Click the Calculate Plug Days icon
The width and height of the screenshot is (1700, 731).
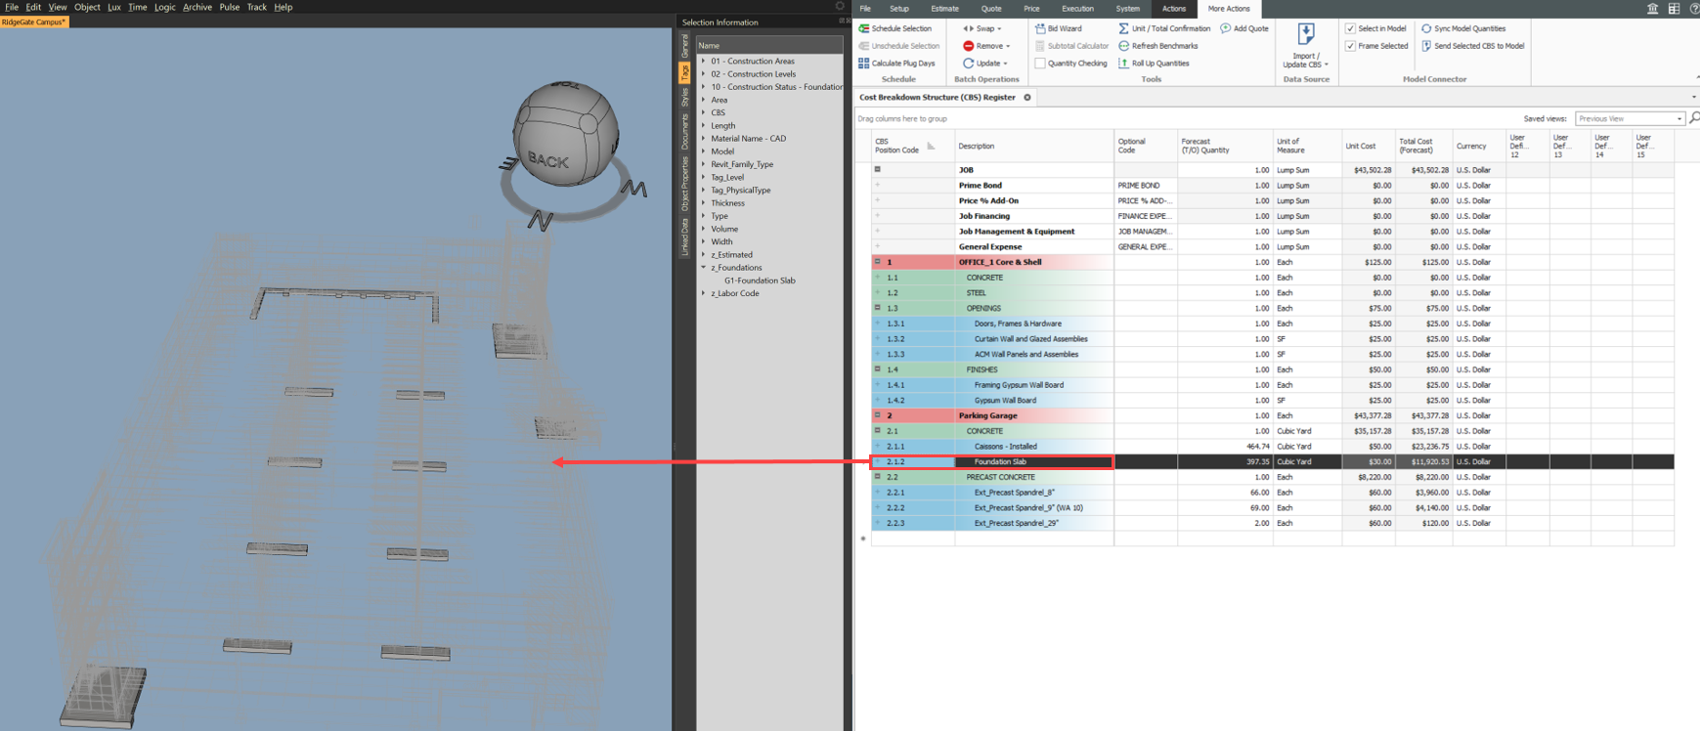864,63
